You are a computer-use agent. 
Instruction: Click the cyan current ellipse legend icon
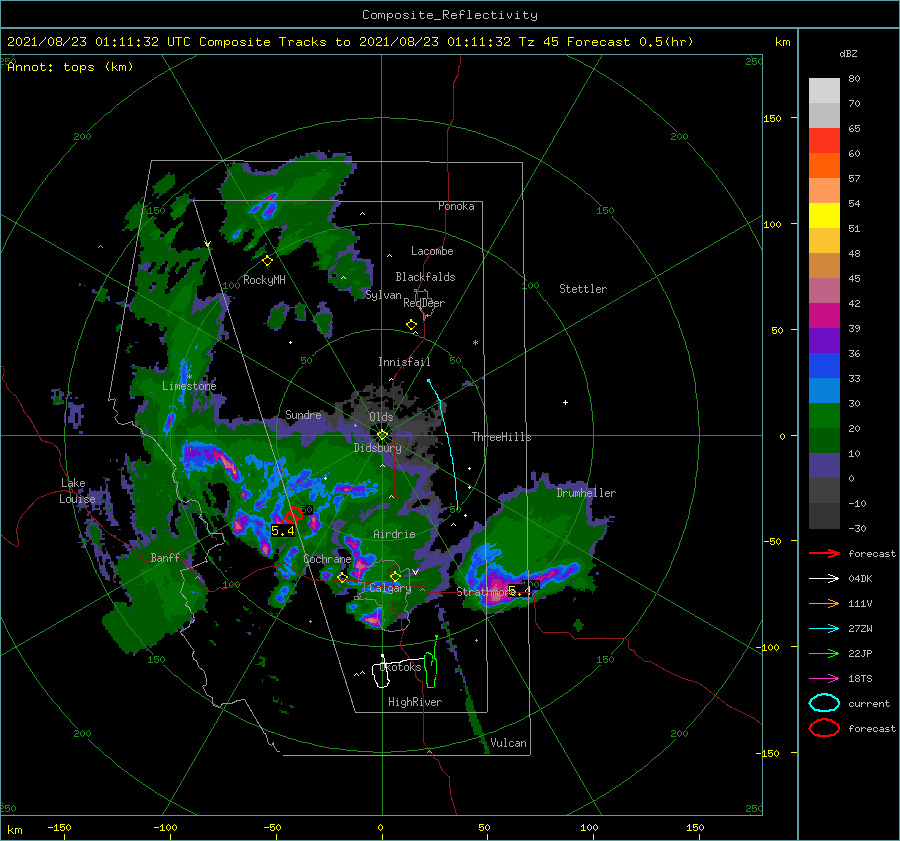point(824,703)
